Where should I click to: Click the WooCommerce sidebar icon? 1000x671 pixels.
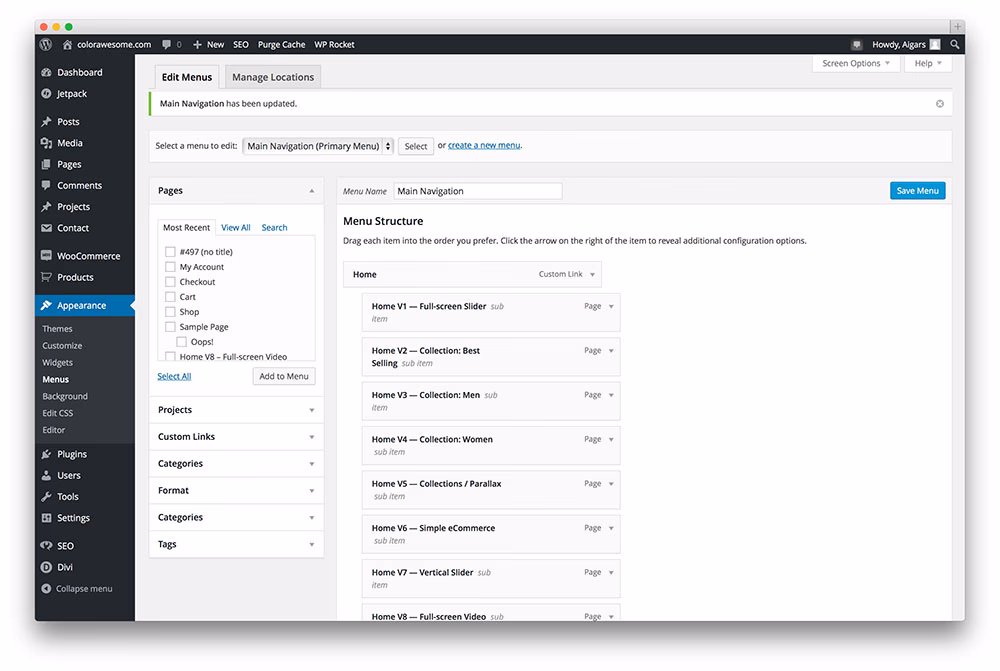pos(47,256)
